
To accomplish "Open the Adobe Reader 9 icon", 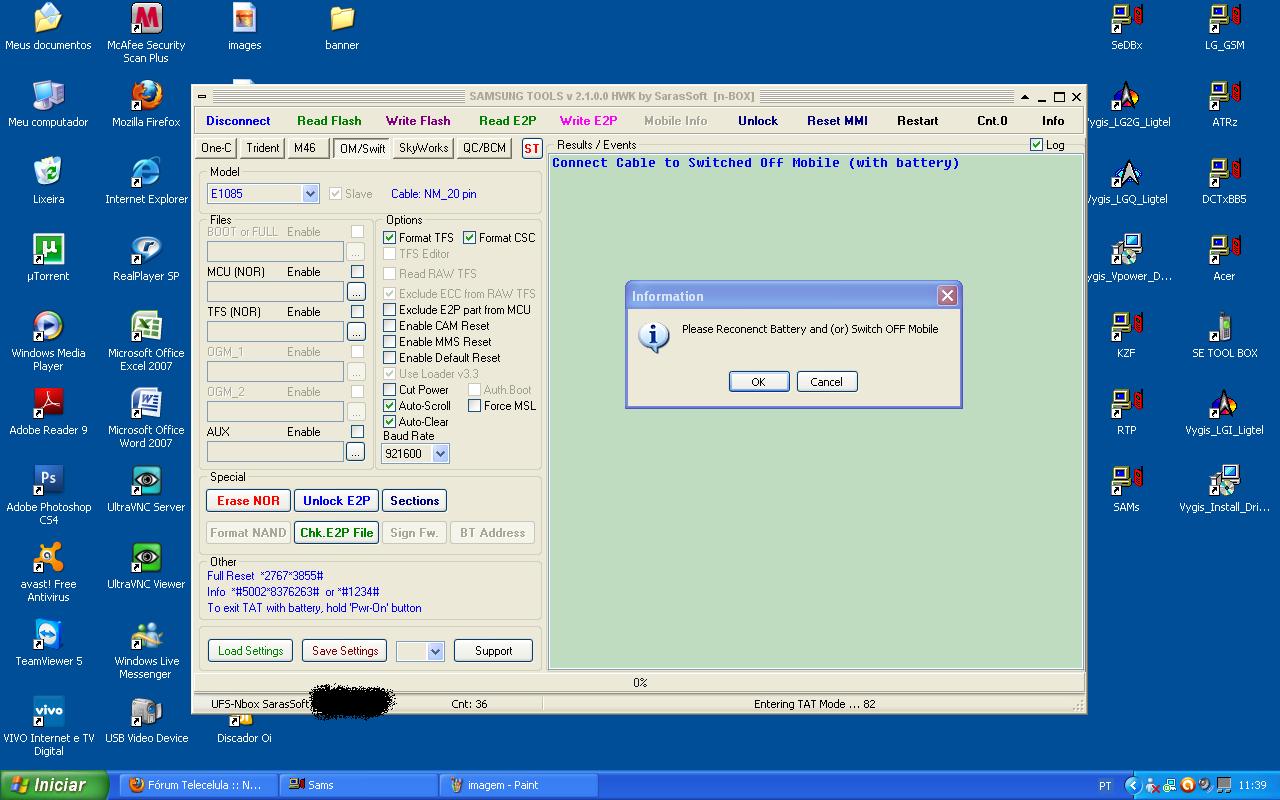I will [x=48, y=411].
